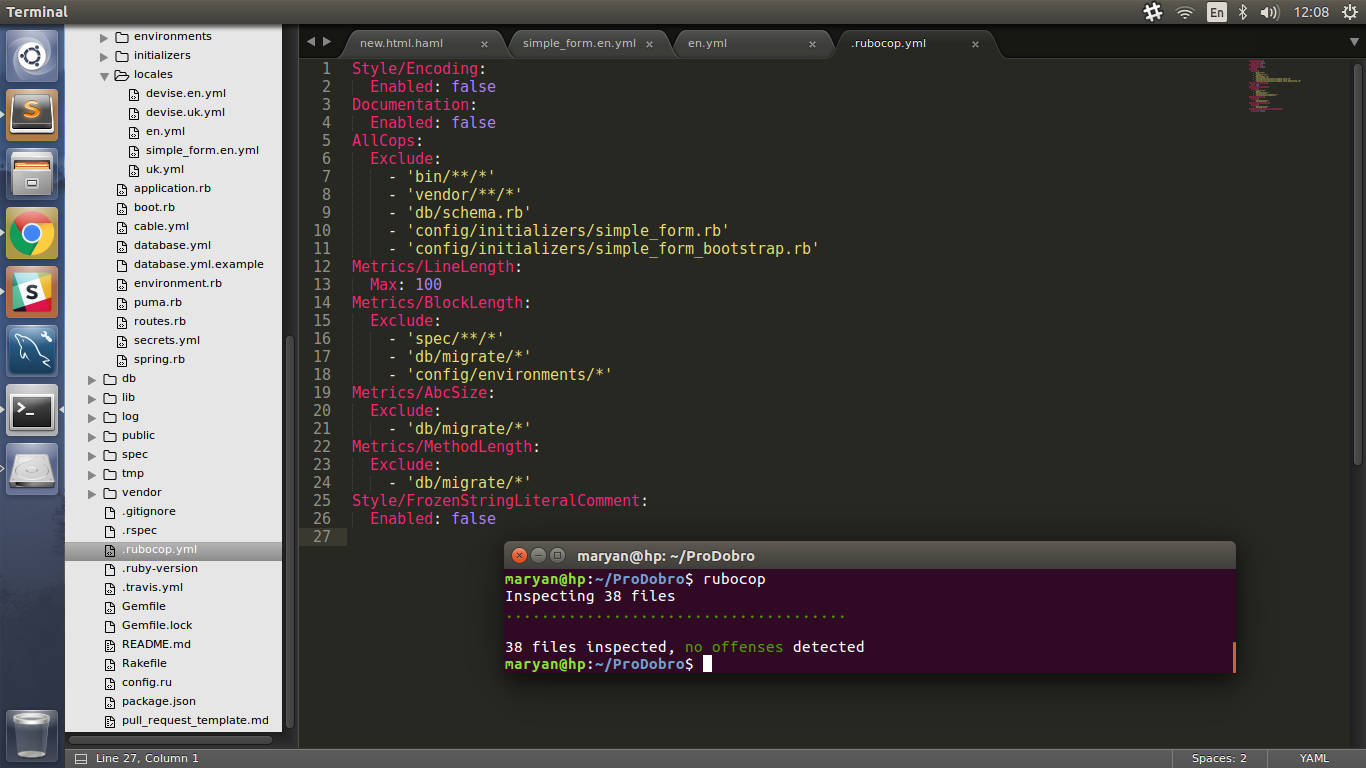1366x768 pixels.
Task: Launch Google Chrome from dock
Action: 32,234
